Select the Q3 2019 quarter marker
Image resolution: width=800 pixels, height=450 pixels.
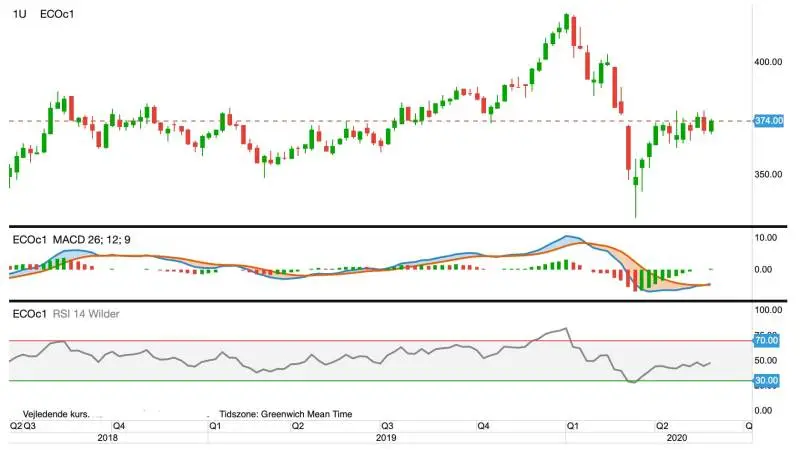(387, 426)
